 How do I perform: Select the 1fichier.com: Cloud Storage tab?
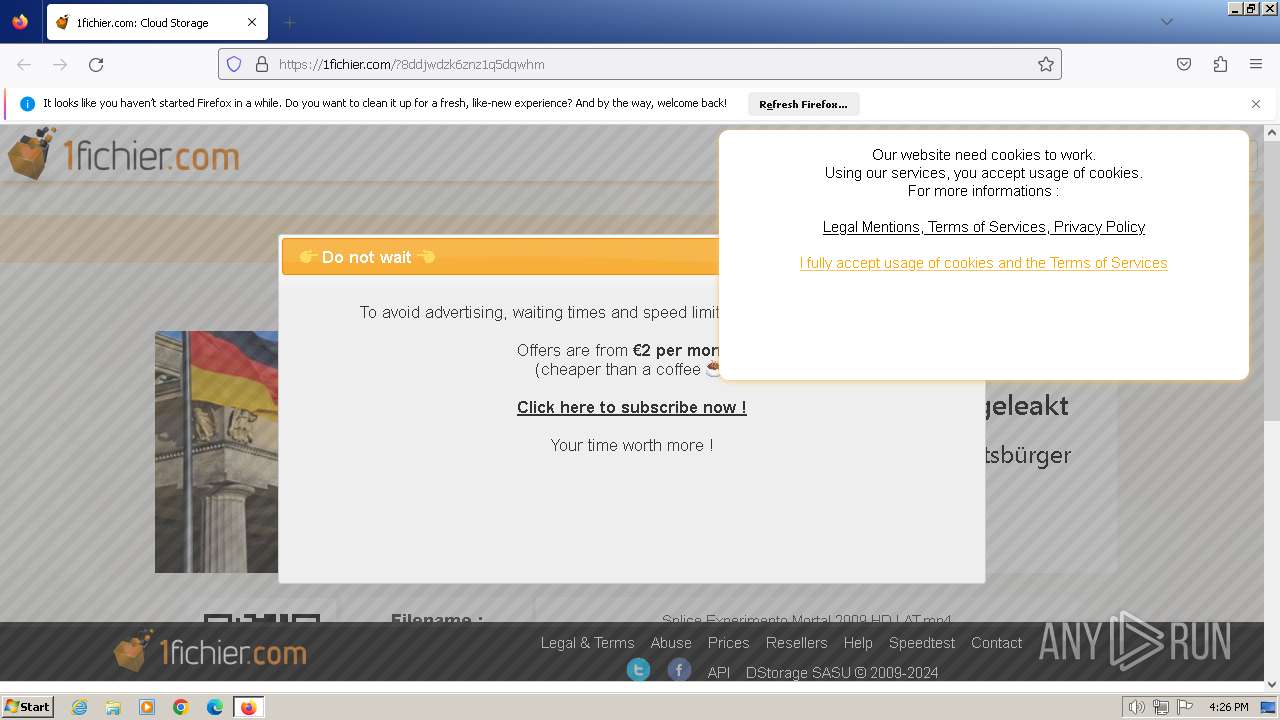(156, 22)
